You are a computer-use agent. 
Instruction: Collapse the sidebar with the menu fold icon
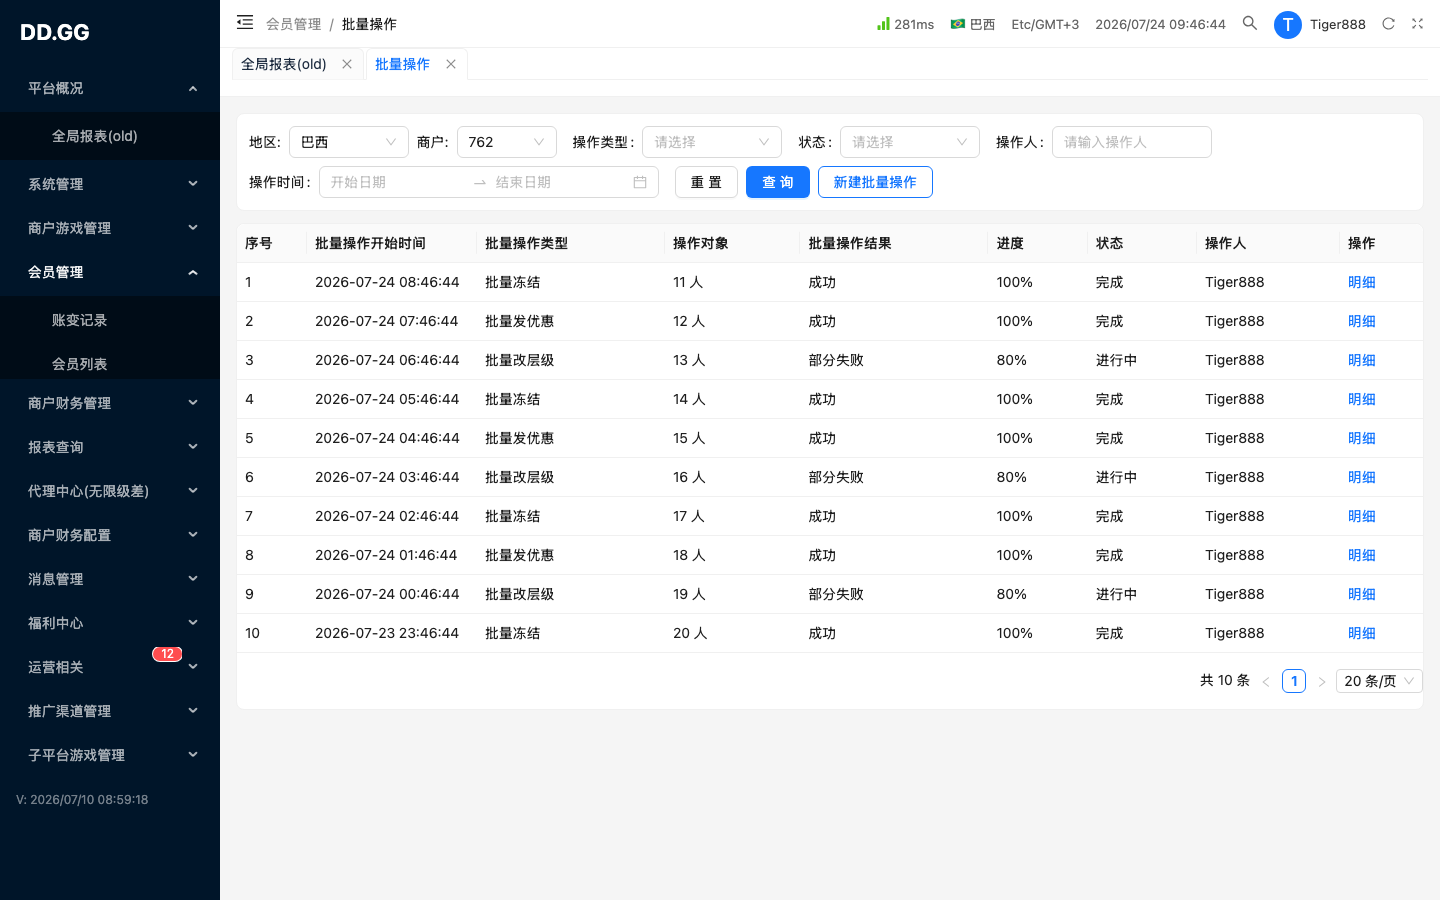(x=245, y=22)
